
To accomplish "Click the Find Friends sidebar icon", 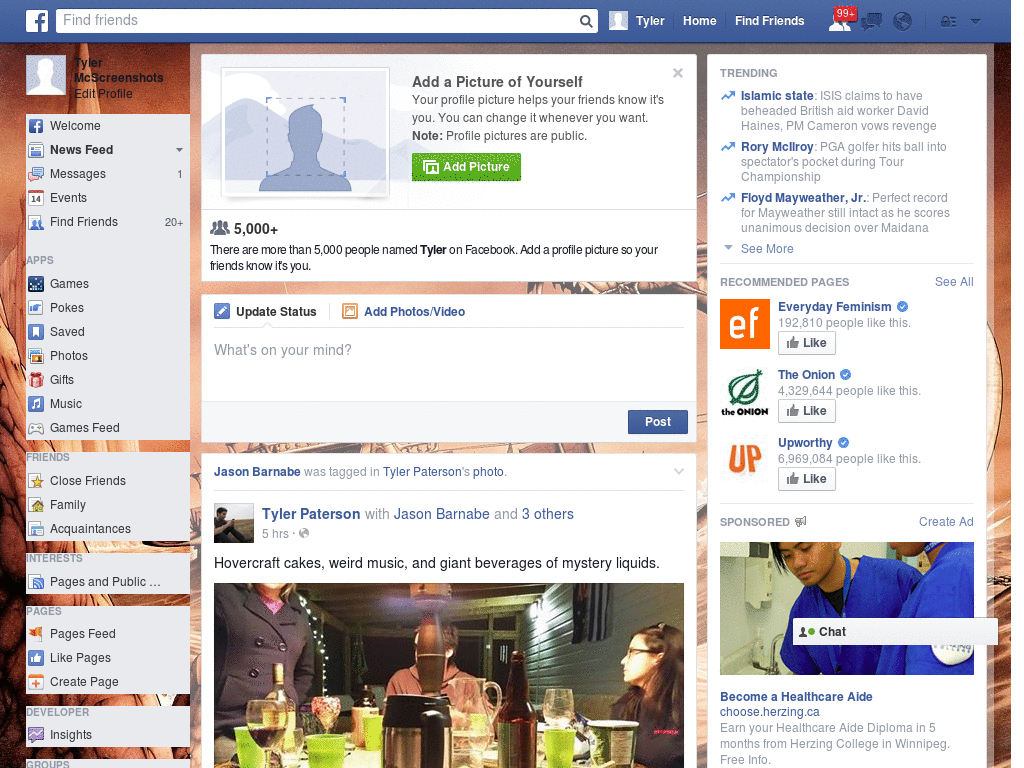I will [36, 222].
